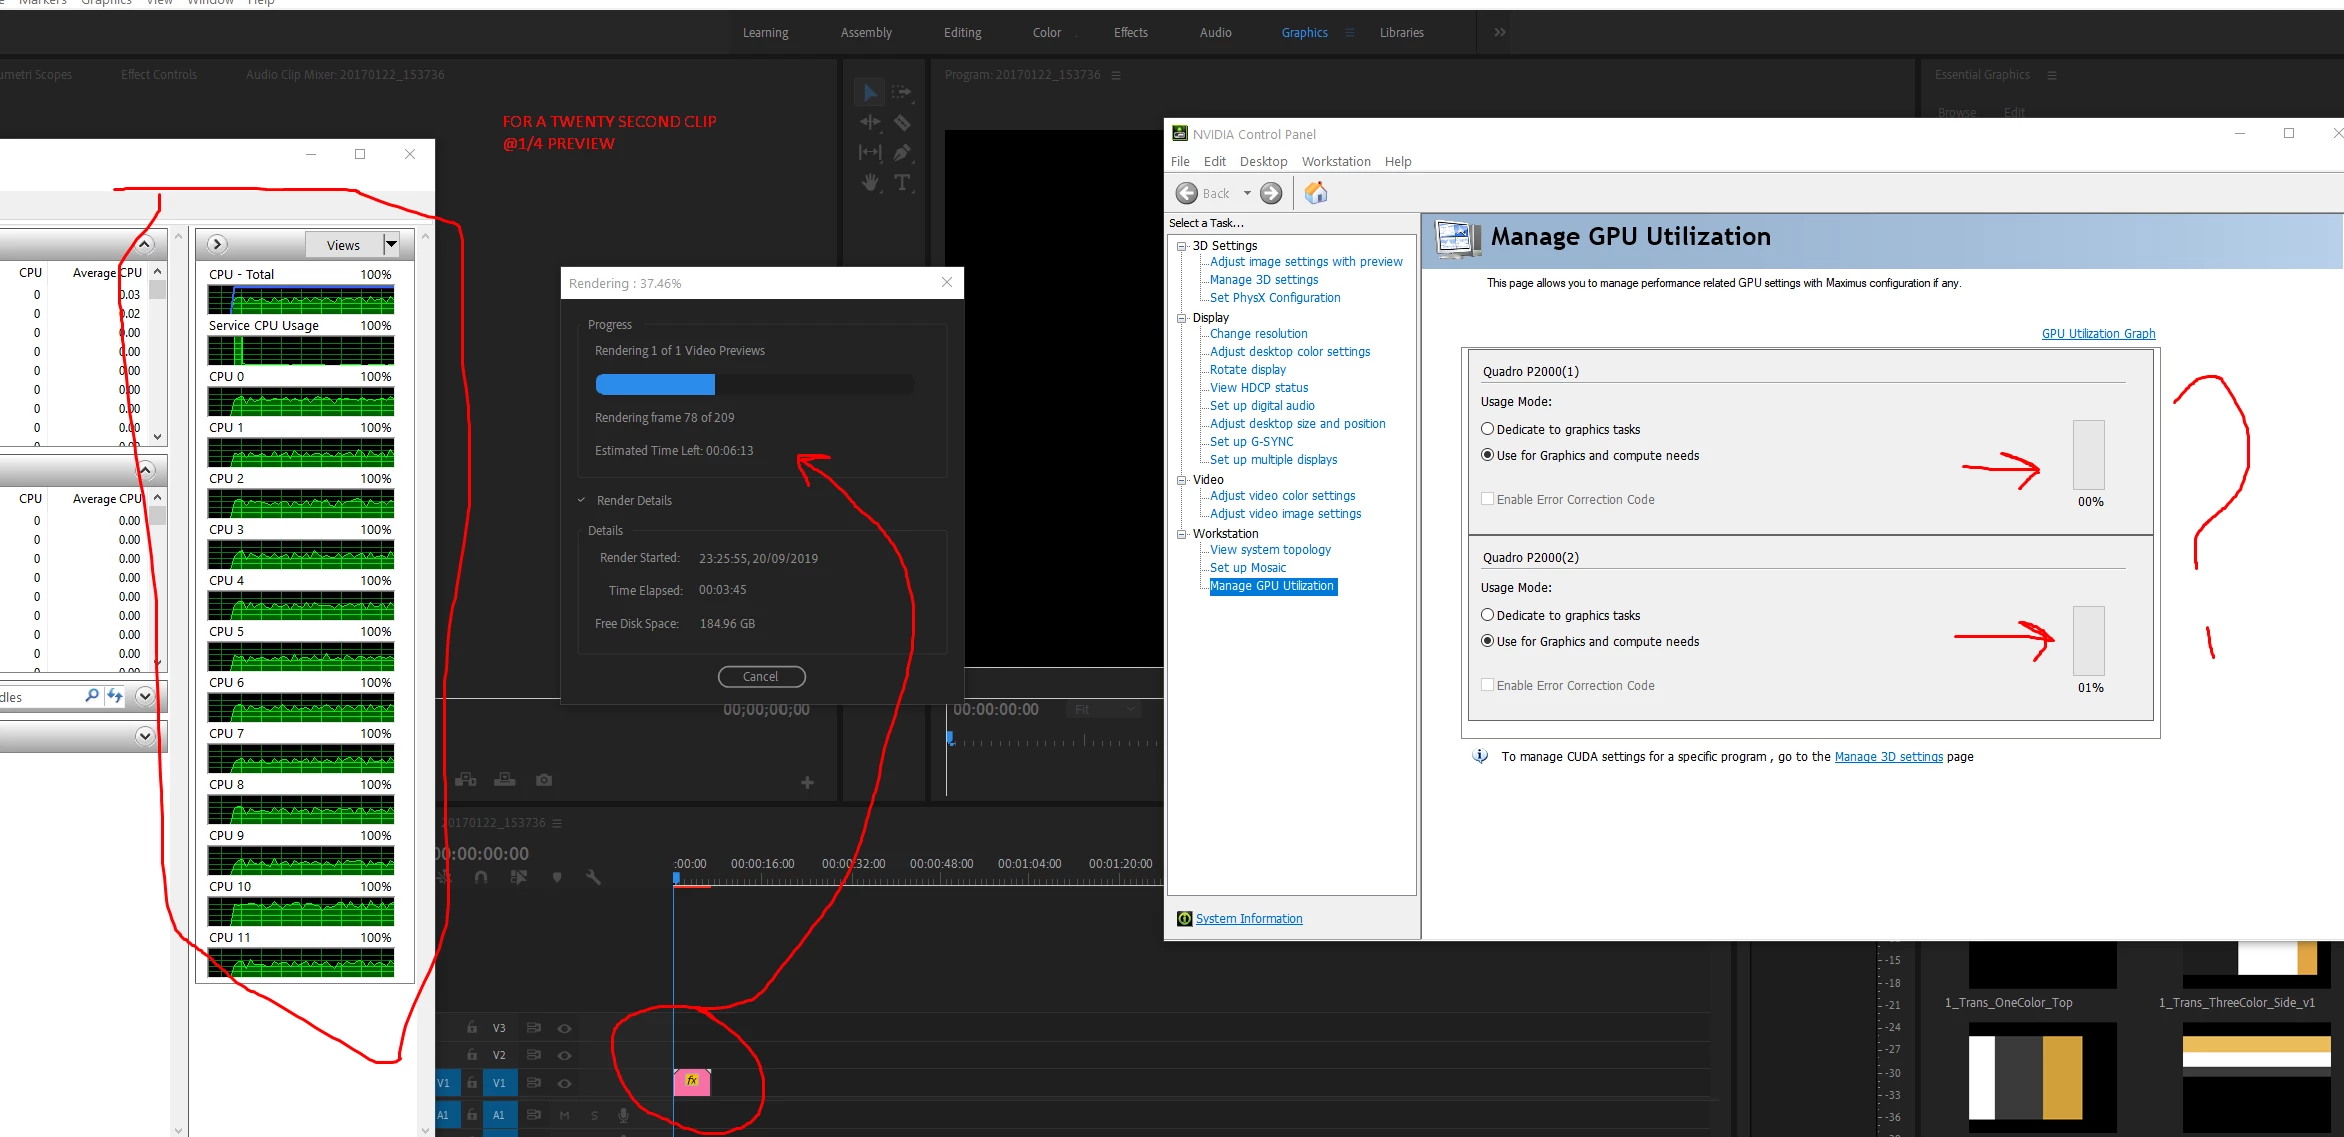Open the Workstation menu
Screen dimensions: 2344x1137
1335,162
